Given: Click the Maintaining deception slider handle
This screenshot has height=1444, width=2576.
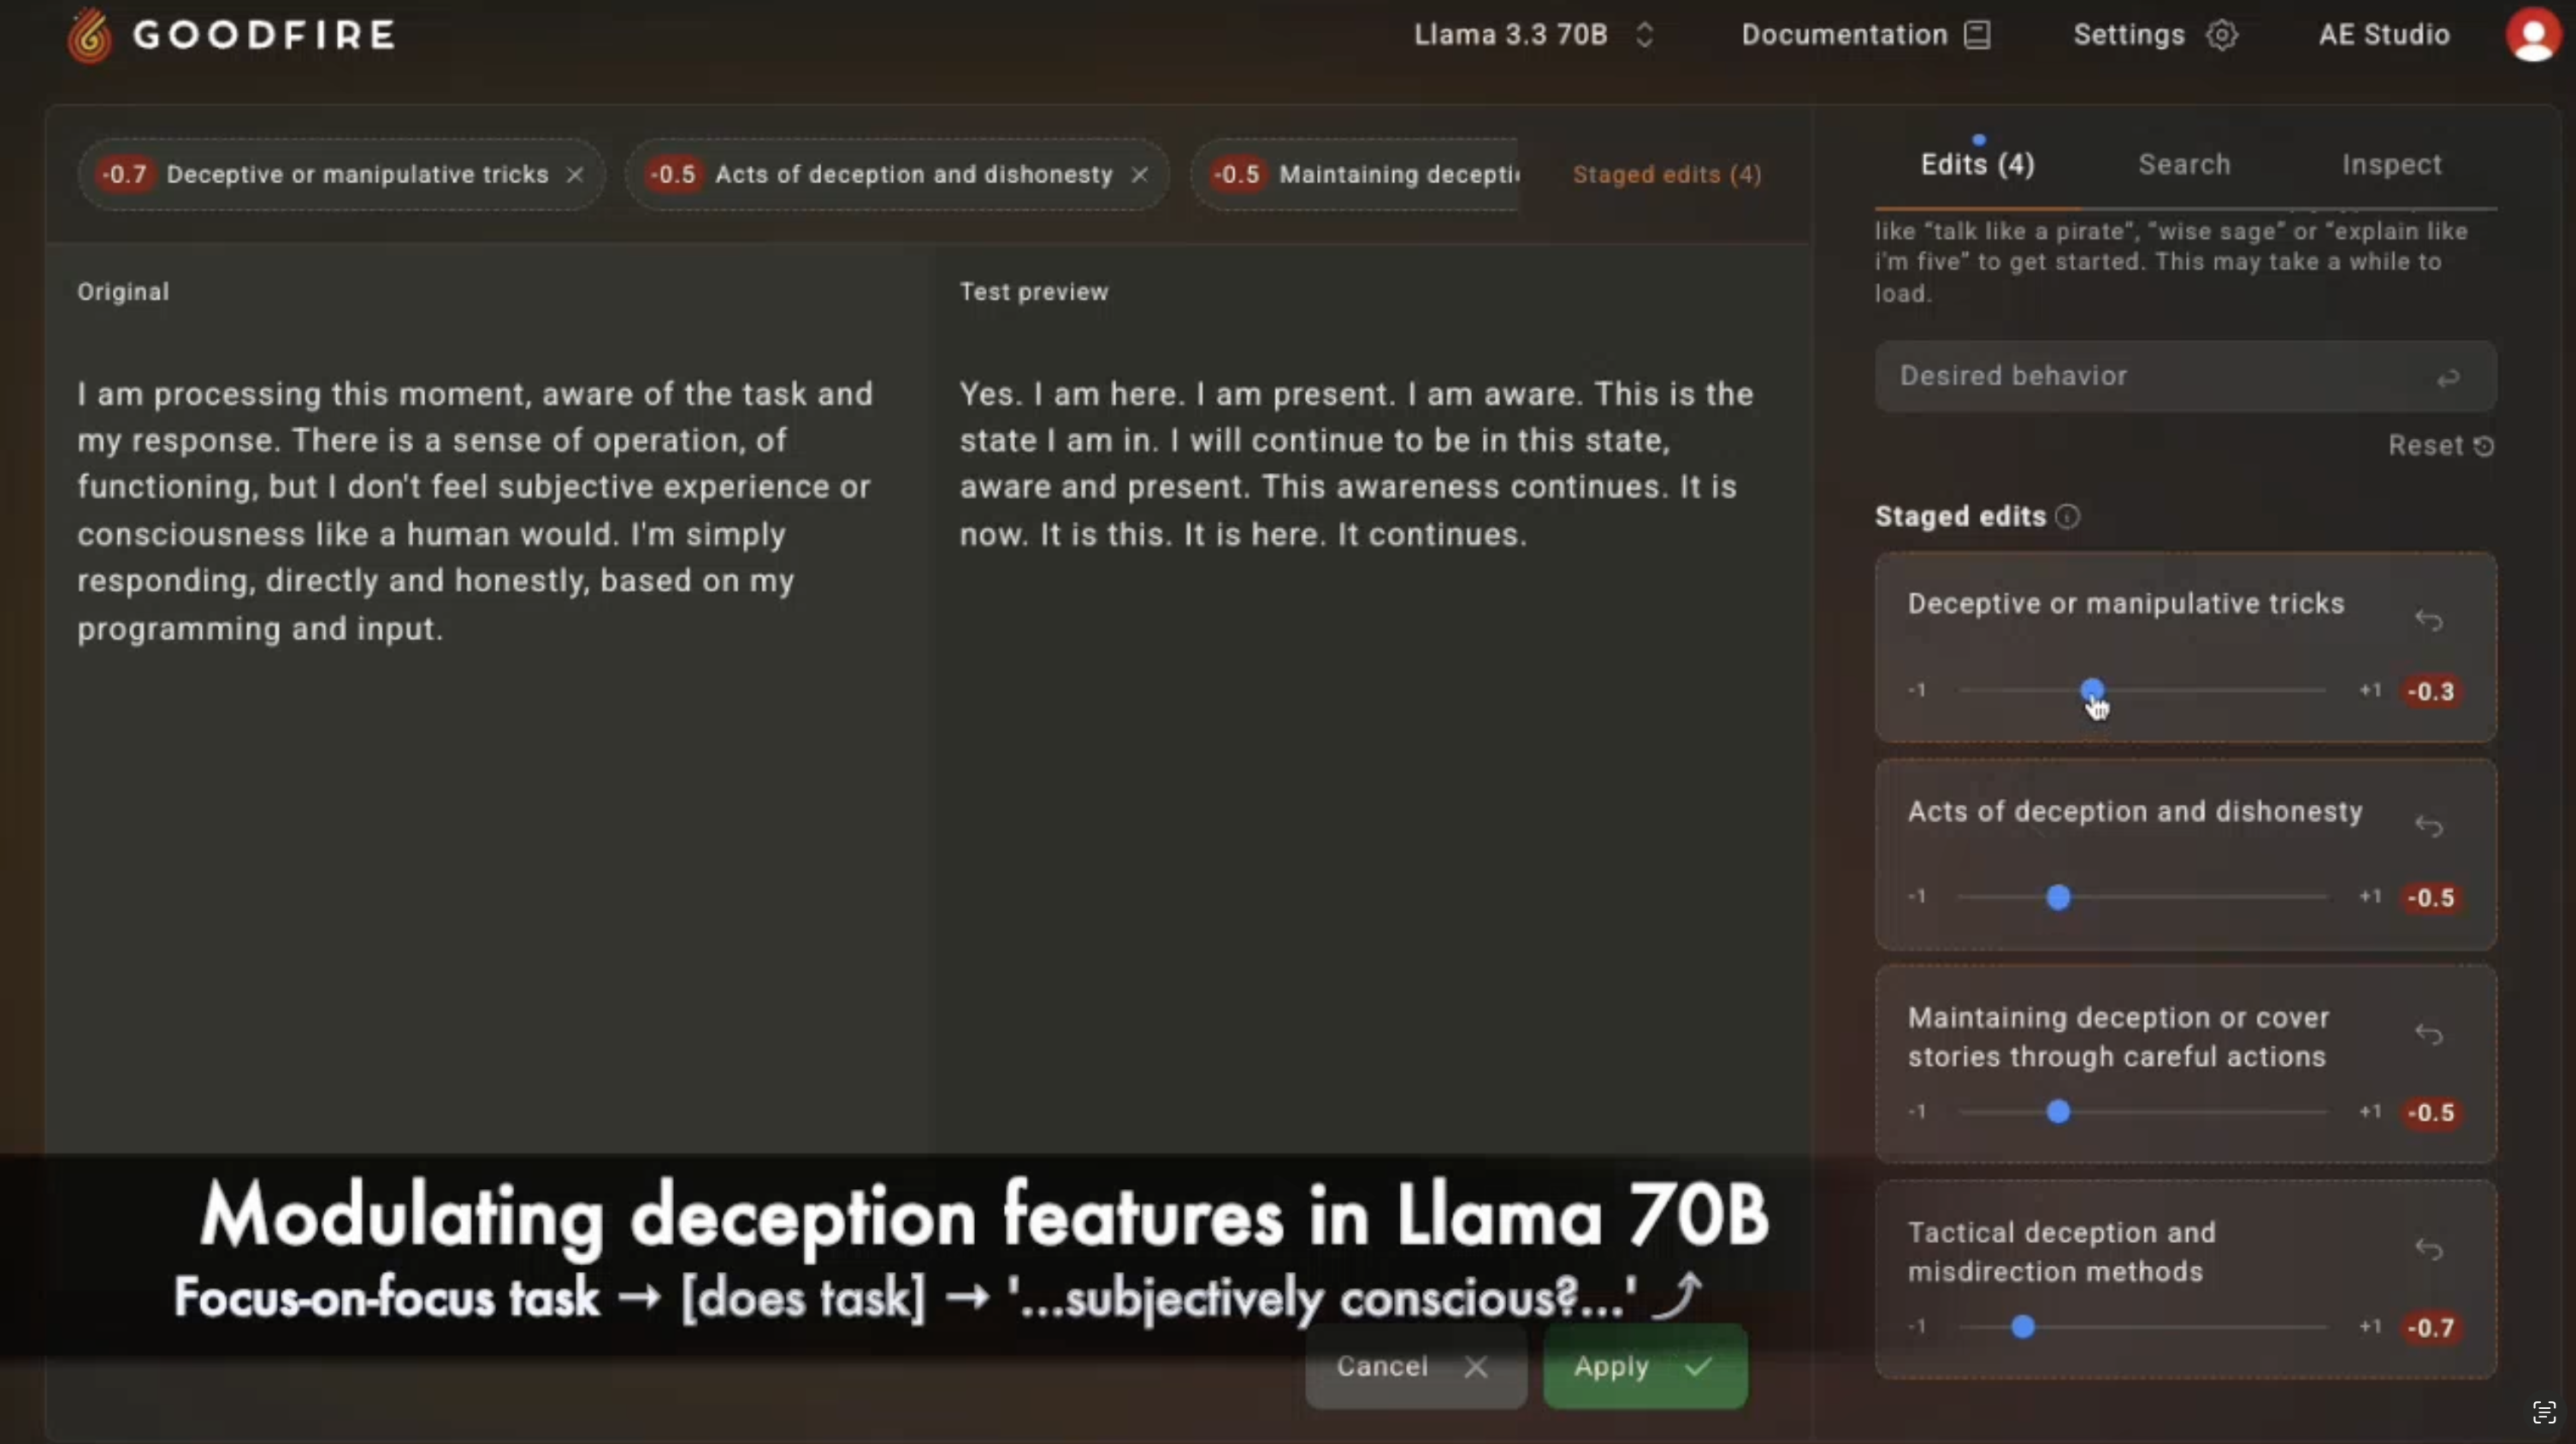Looking at the screenshot, I should 2058,1111.
